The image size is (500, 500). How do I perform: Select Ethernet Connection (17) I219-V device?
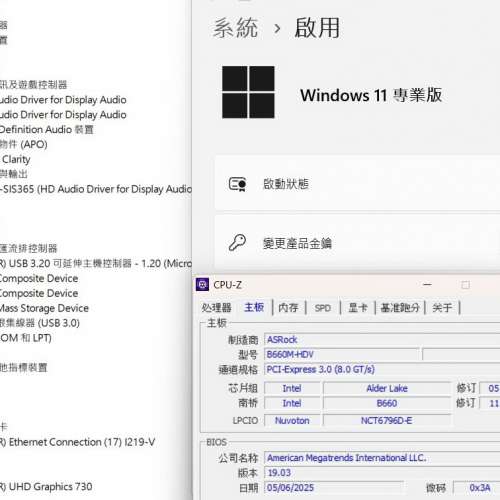click(x=77, y=442)
